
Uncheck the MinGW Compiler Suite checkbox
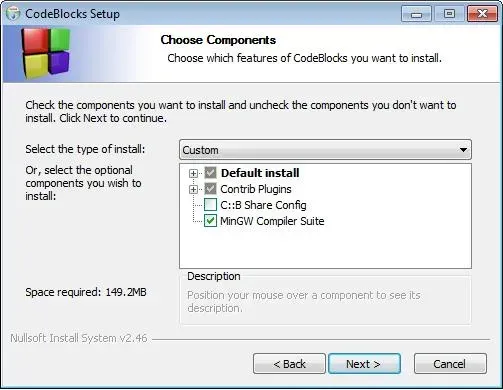click(210, 221)
